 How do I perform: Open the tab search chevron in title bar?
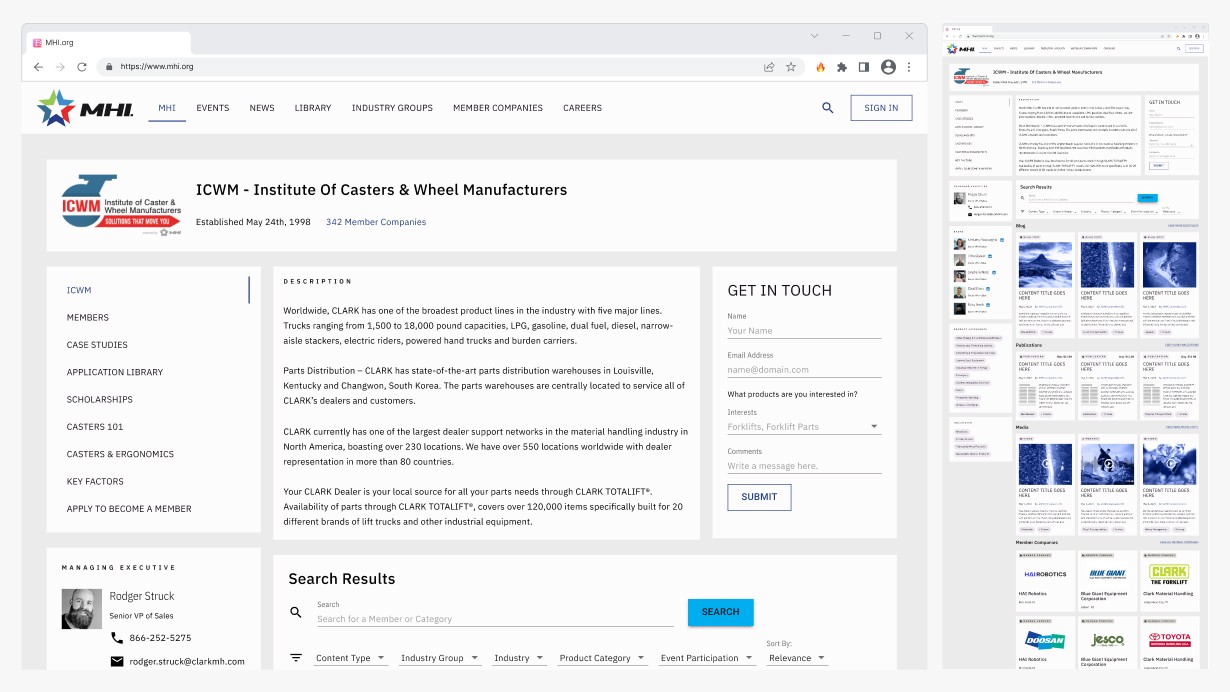[x=815, y=36]
